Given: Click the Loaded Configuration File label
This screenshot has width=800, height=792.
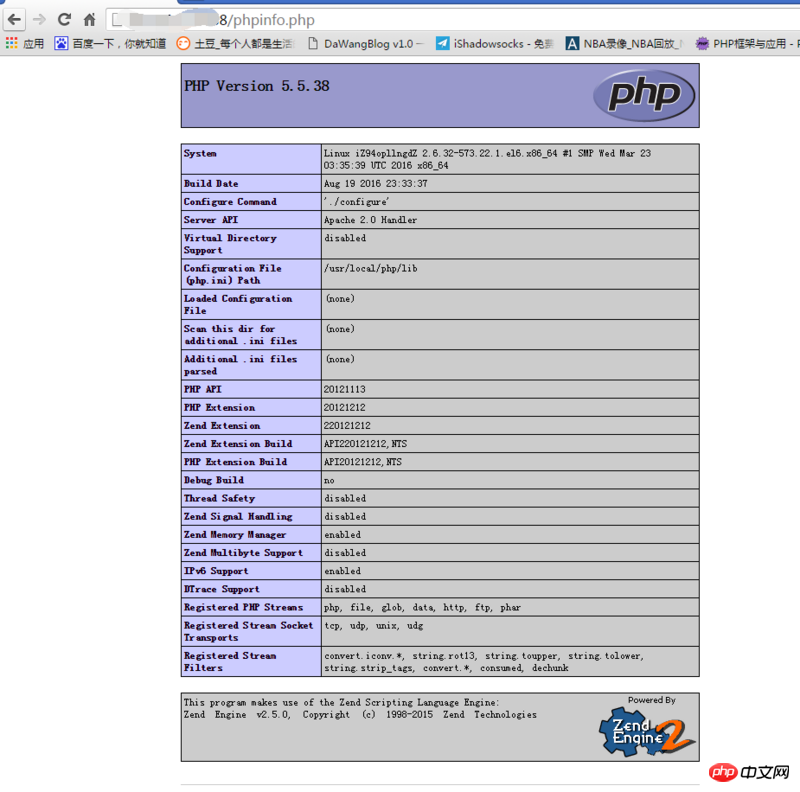Looking at the screenshot, I should (238, 305).
